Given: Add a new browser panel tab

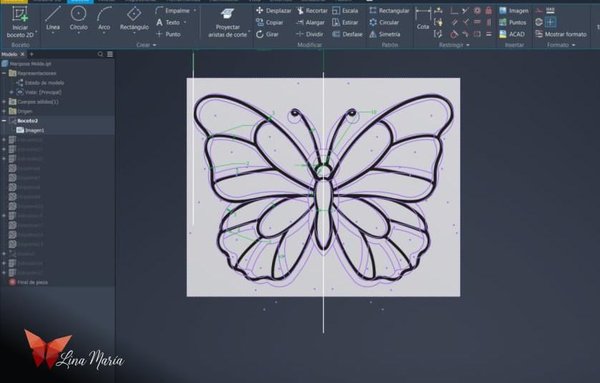Looking at the screenshot, I should coord(31,54).
